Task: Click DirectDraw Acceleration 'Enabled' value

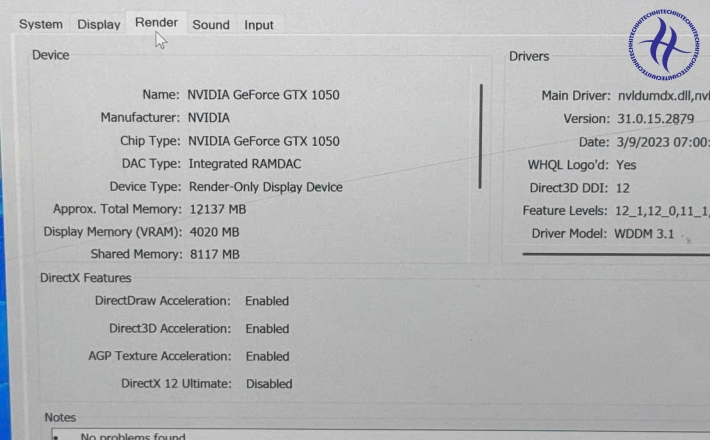Action: (x=267, y=301)
